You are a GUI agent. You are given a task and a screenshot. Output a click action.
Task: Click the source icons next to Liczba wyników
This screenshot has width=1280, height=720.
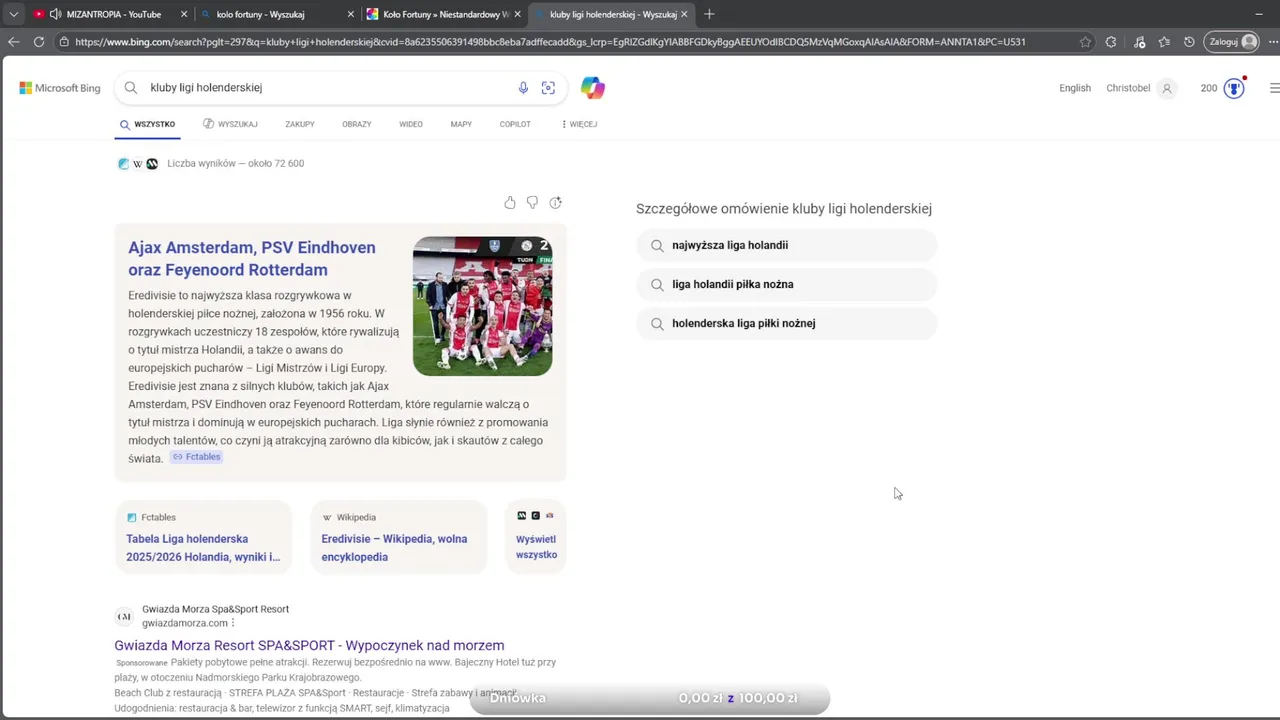[x=138, y=163]
